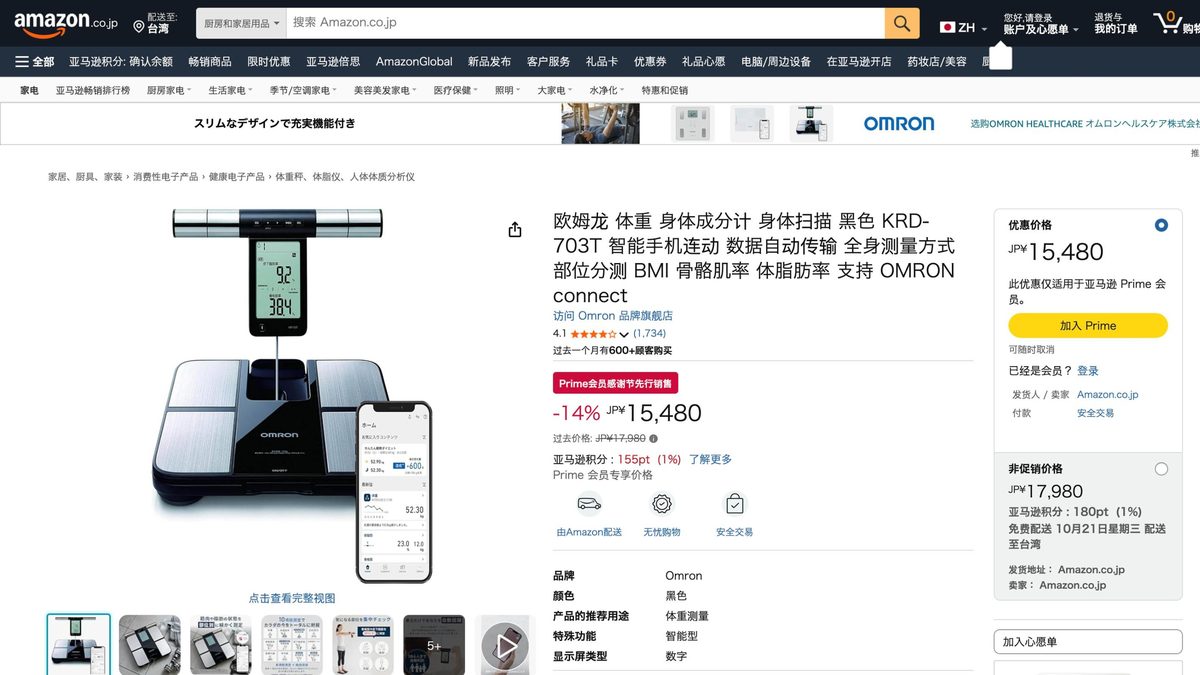This screenshot has height=675, width=1200.
Task: Click the Amazon.co.jp logo
Action: pos(66,22)
